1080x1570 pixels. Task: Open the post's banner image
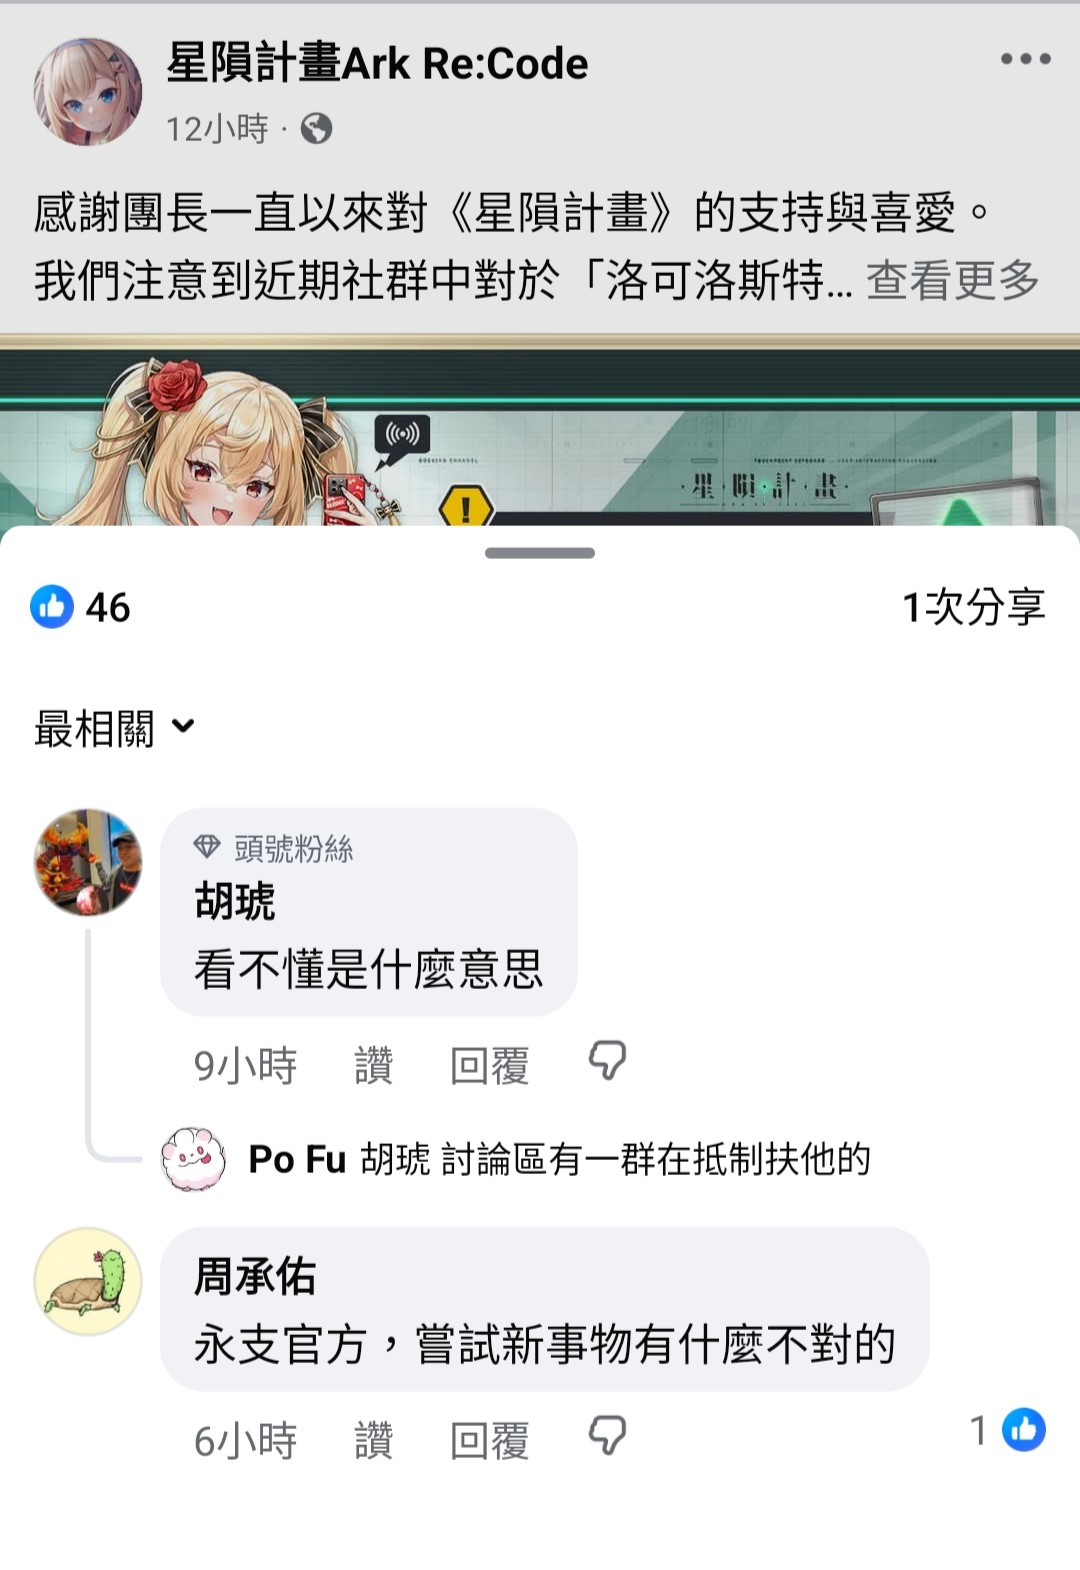point(540,431)
